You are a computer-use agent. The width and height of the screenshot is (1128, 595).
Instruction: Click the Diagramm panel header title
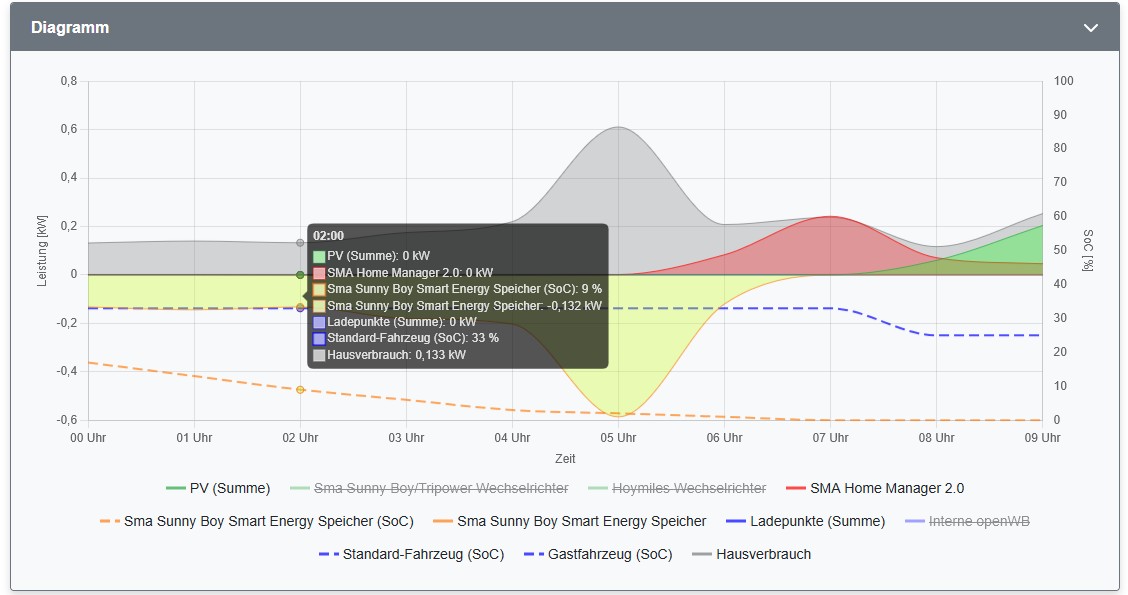click(70, 28)
